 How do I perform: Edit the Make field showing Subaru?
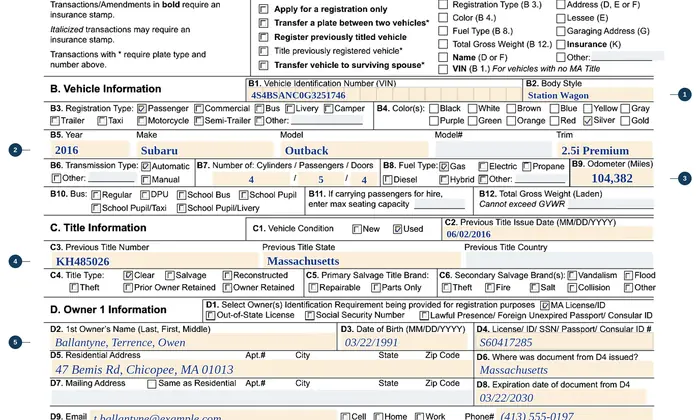[204, 150]
